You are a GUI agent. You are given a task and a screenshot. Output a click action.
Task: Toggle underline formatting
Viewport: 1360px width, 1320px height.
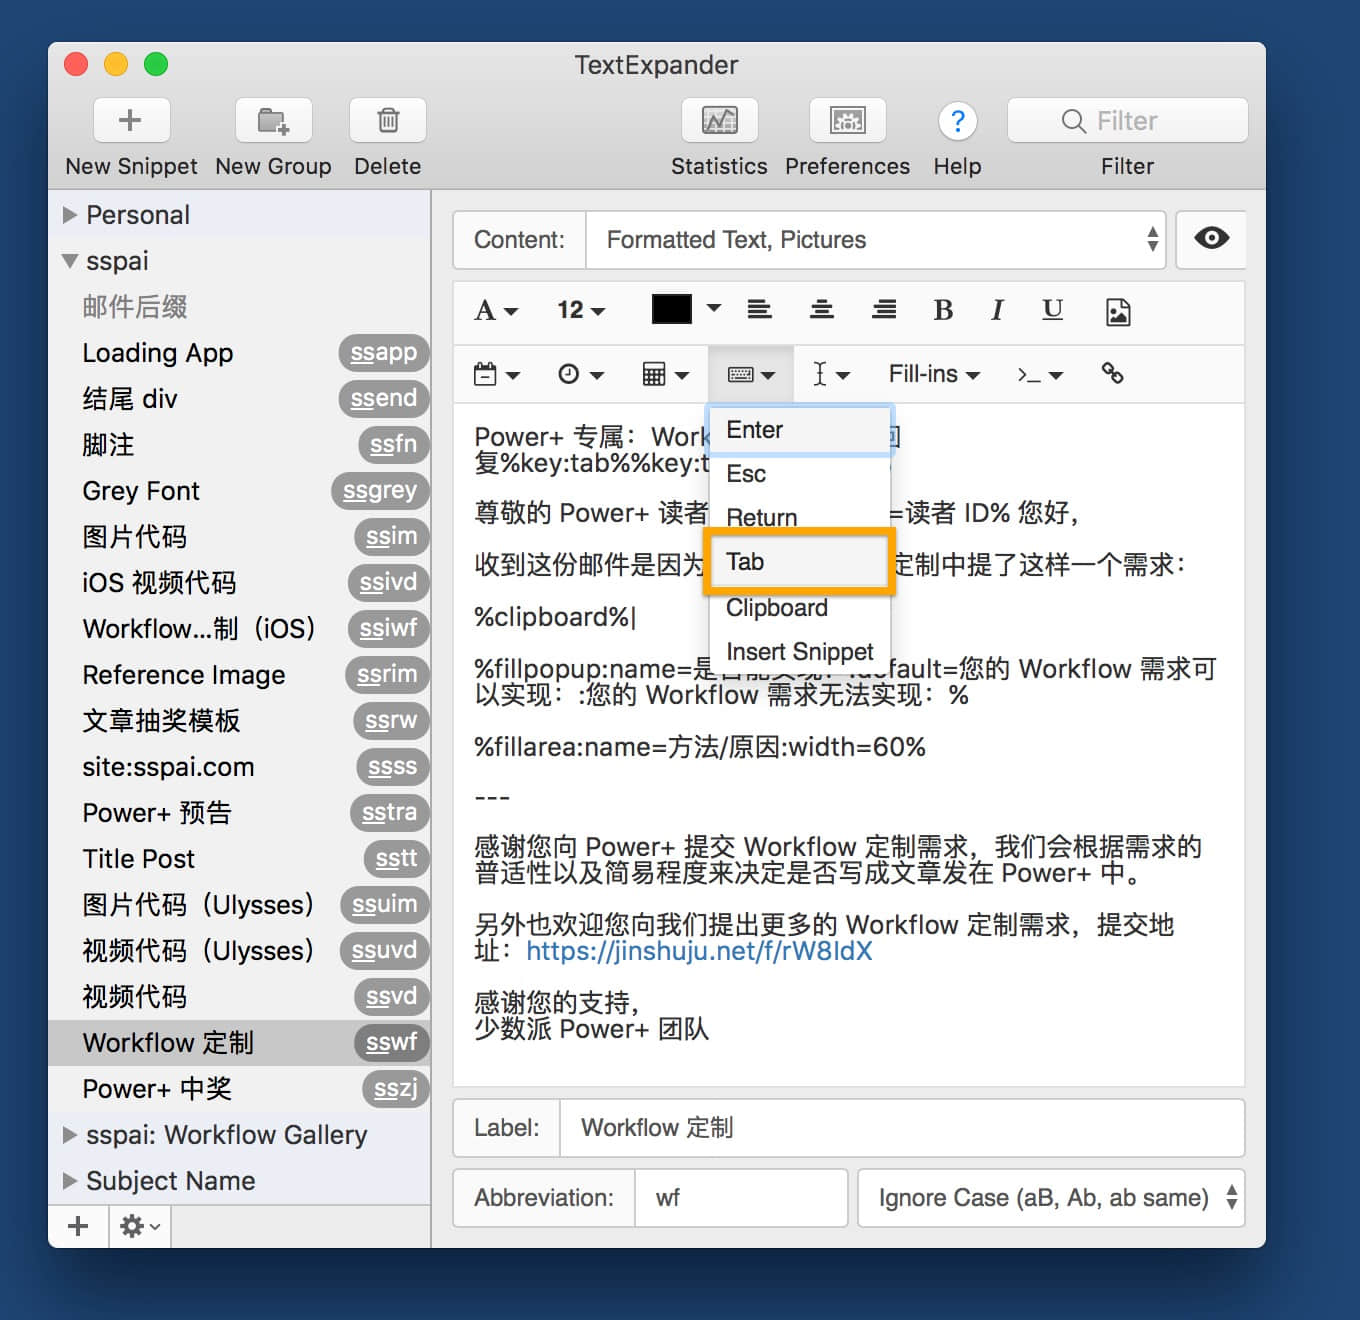(1052, 310)
